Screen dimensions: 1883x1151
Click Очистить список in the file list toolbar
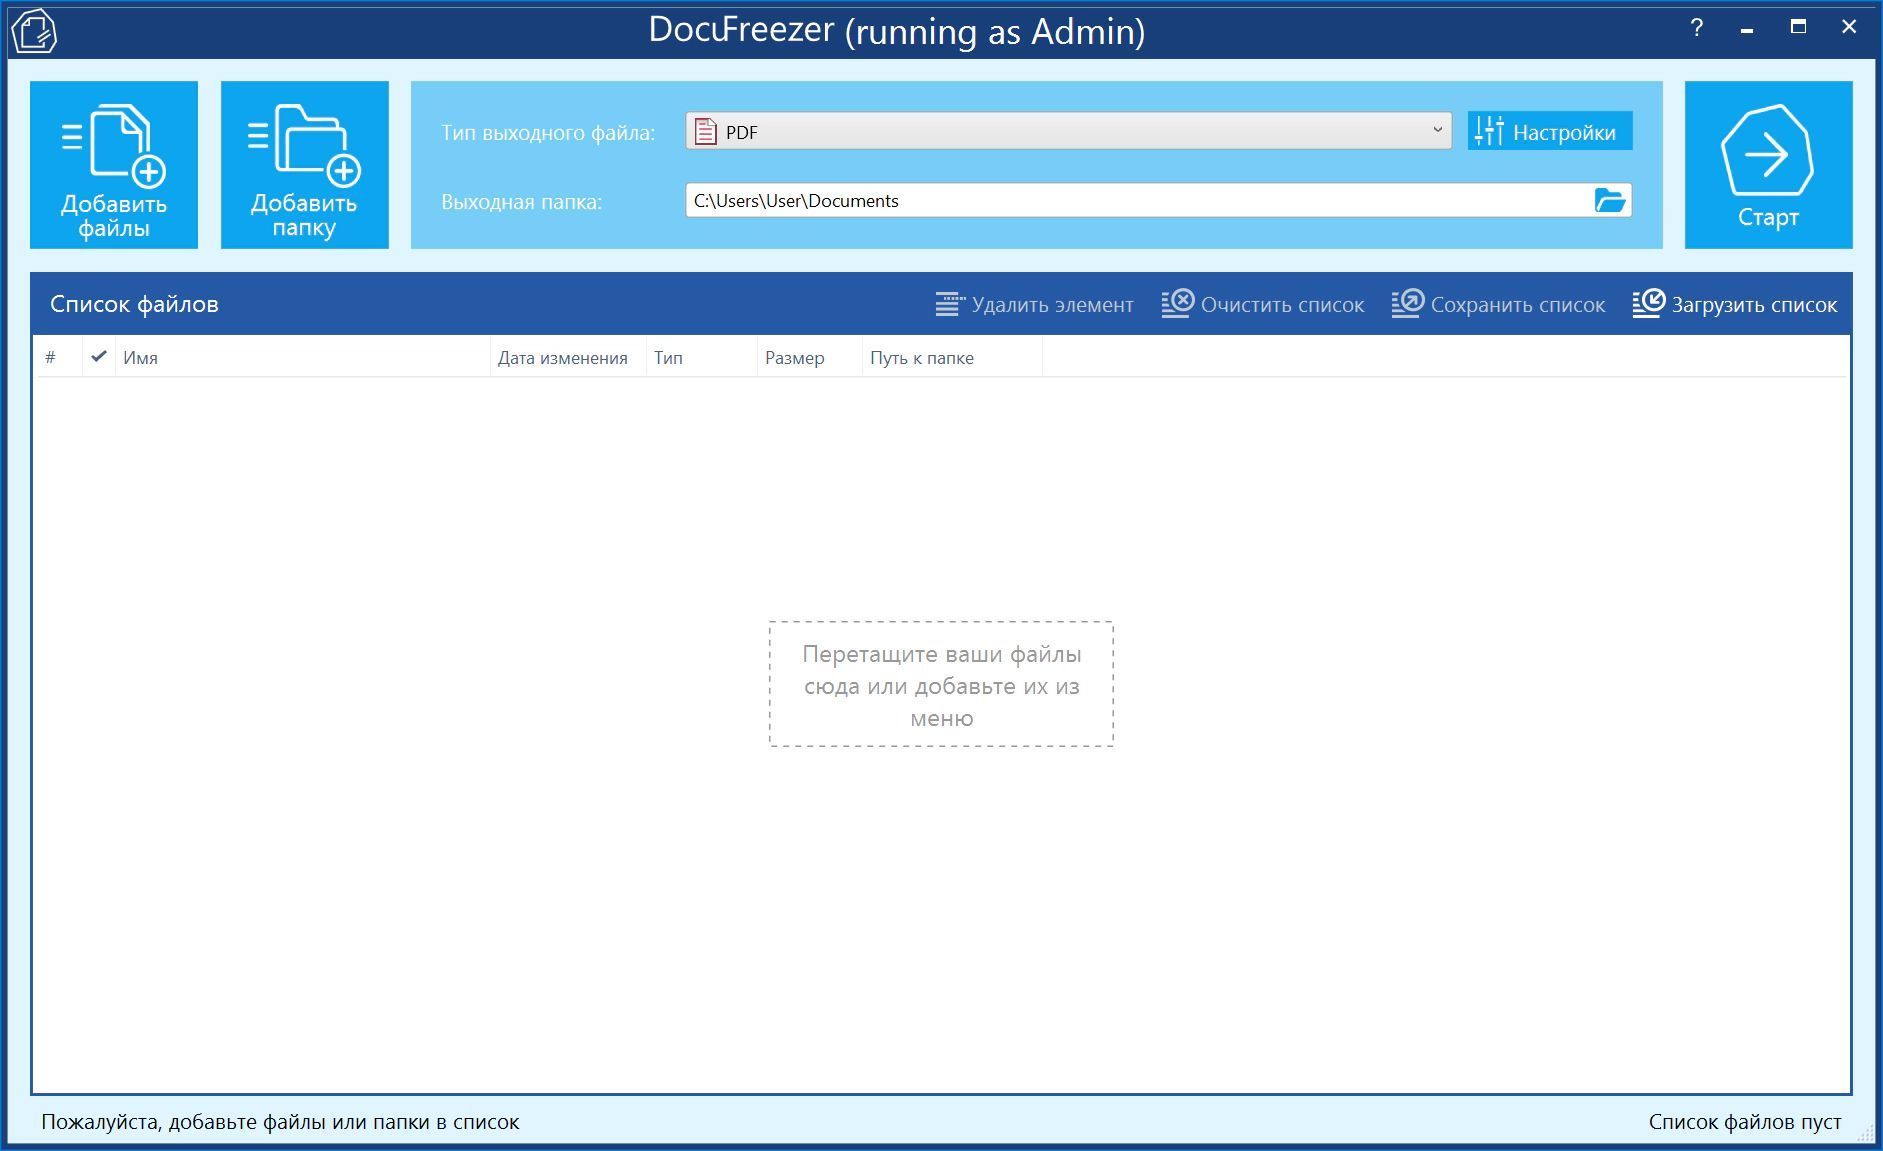(1263, 304)
